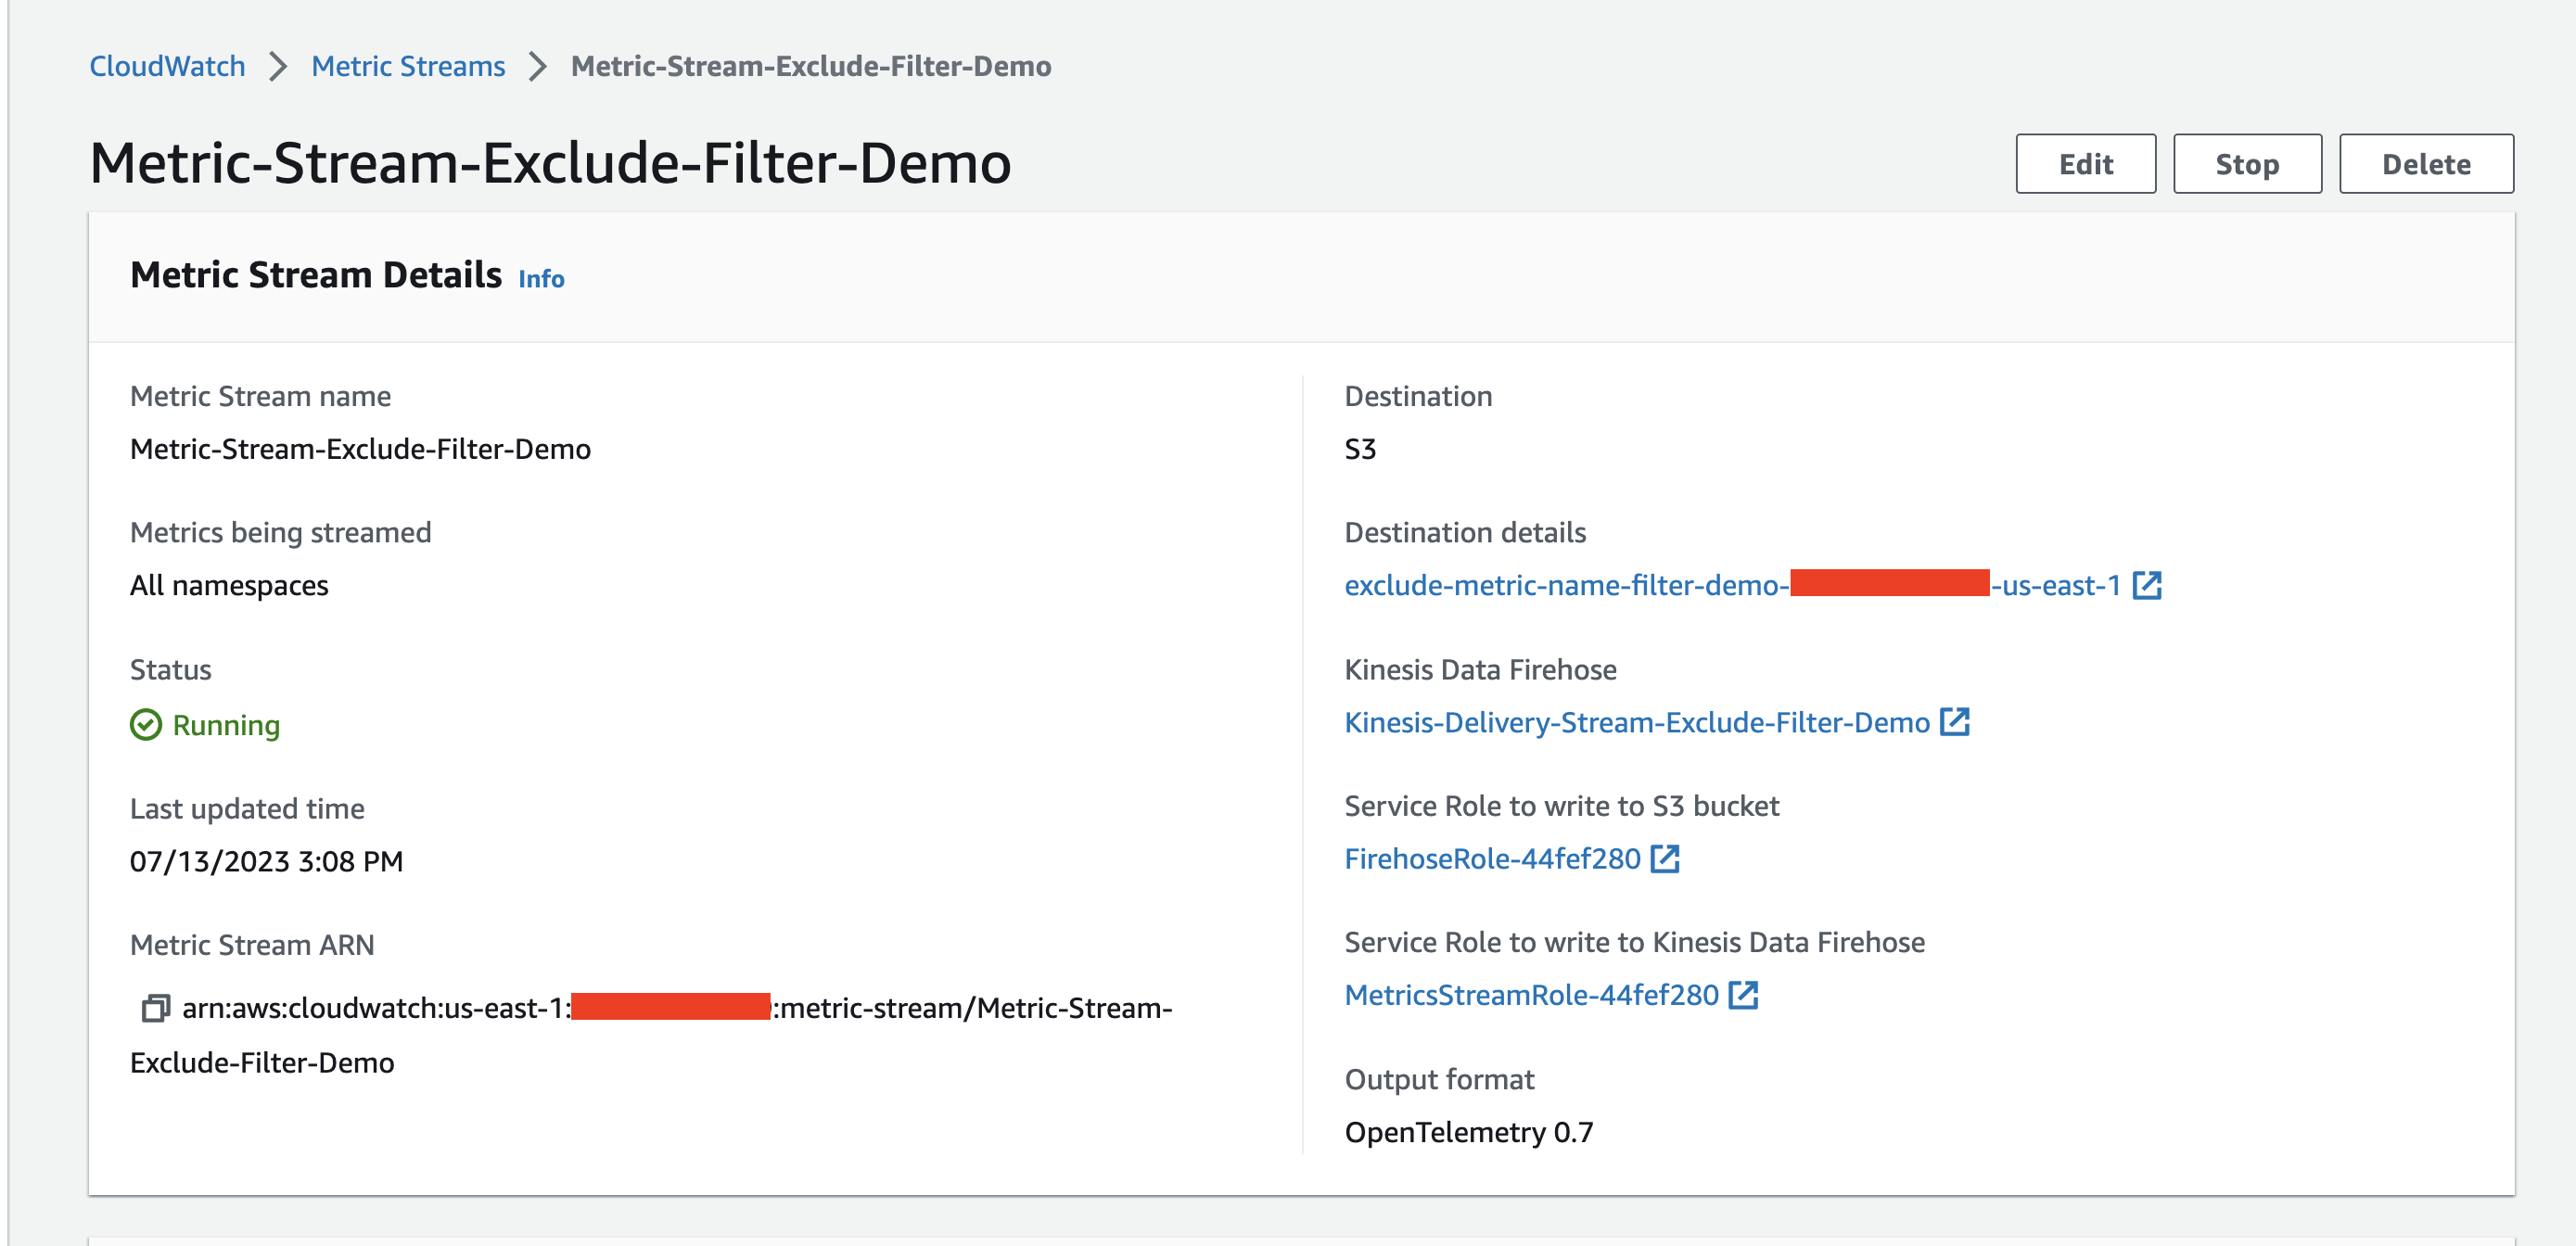Open the exclude-metric-name-filter-demo destination bucket link
This screenshot has height=1246, width=2576.
click(1700, 586)
